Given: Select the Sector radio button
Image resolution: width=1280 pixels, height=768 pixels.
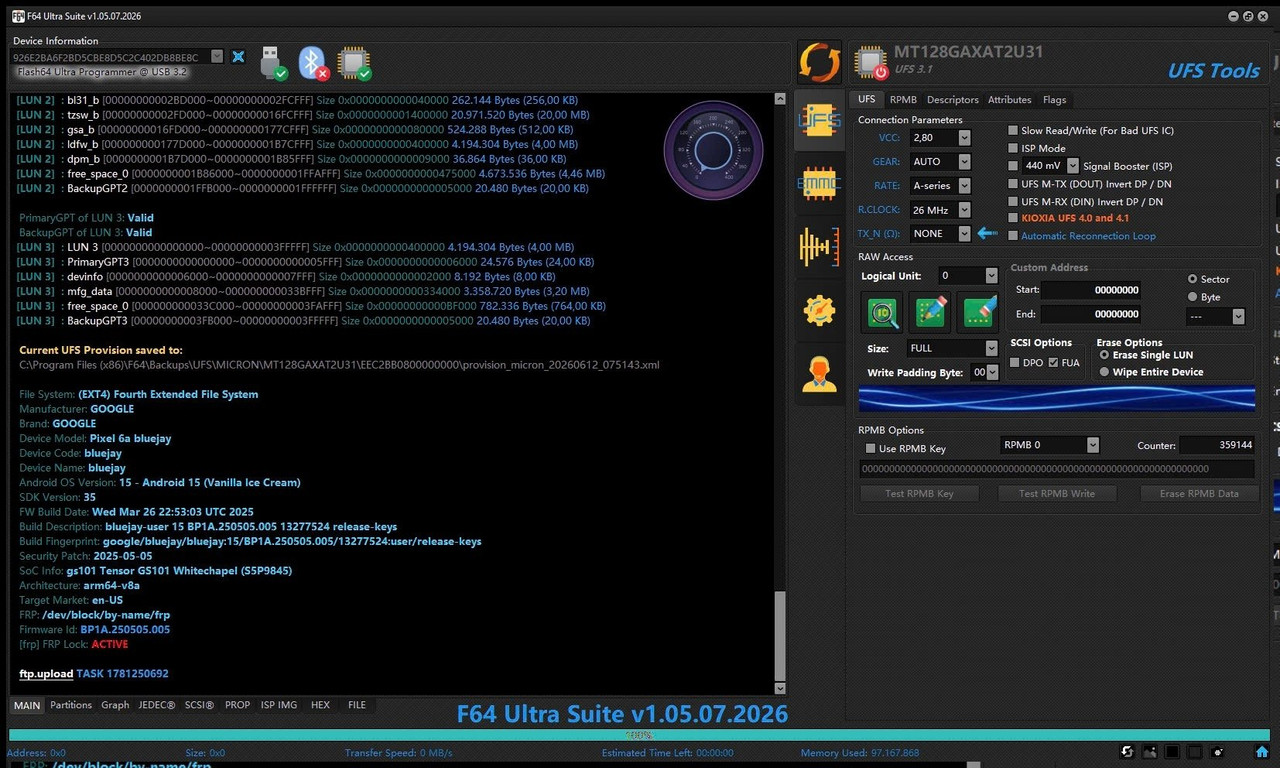Looking at the screenshot, I should coord(1192,279).
